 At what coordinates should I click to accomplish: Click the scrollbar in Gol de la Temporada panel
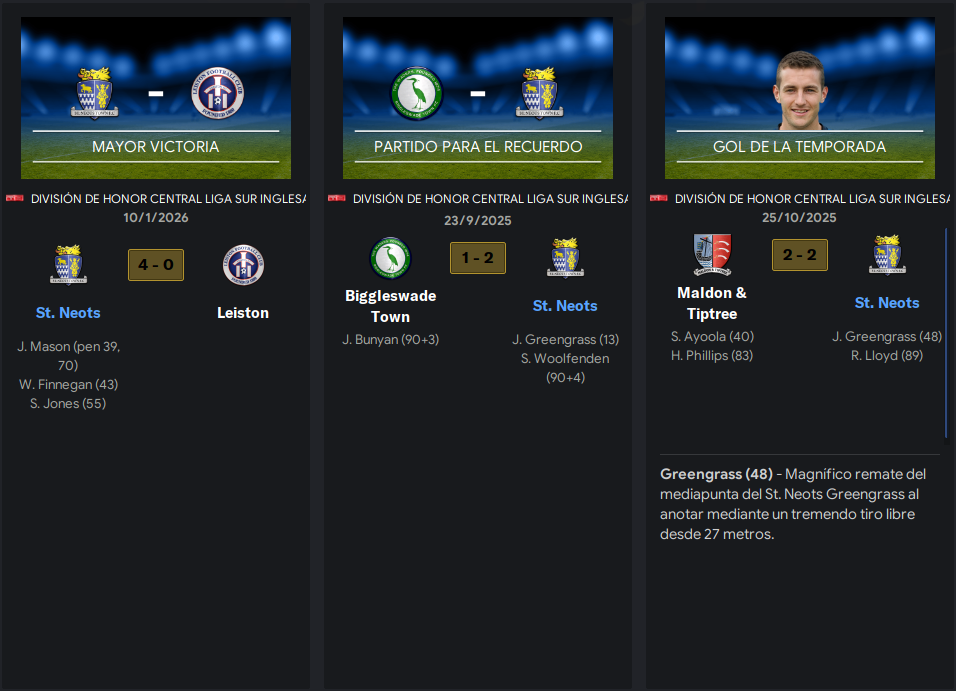[x=946, y=333]
